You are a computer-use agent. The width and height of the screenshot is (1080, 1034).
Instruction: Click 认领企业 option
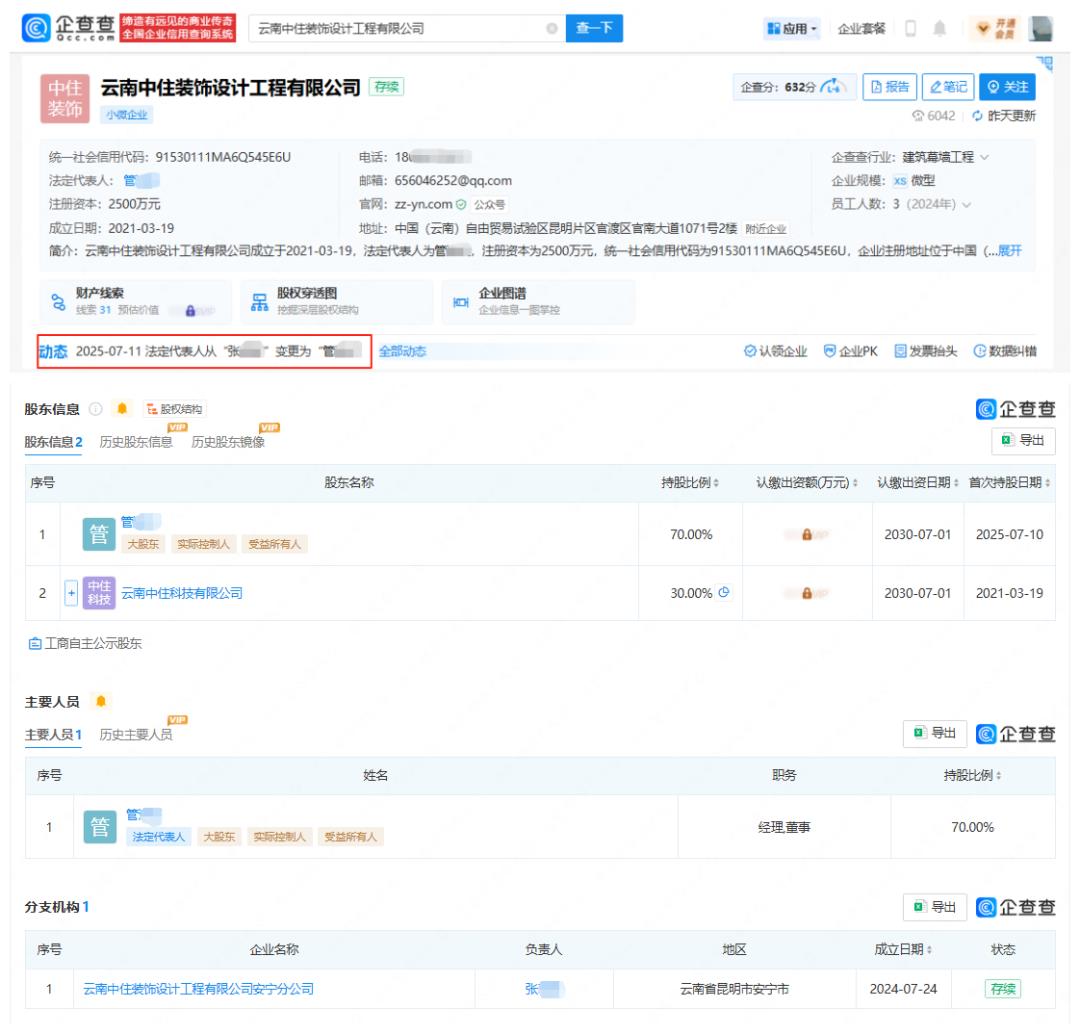click(776, 351)
